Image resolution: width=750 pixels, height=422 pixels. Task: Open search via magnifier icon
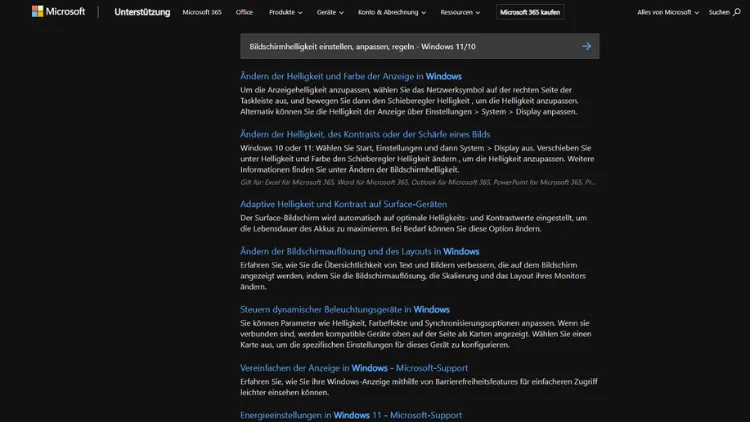click(737, 12)
